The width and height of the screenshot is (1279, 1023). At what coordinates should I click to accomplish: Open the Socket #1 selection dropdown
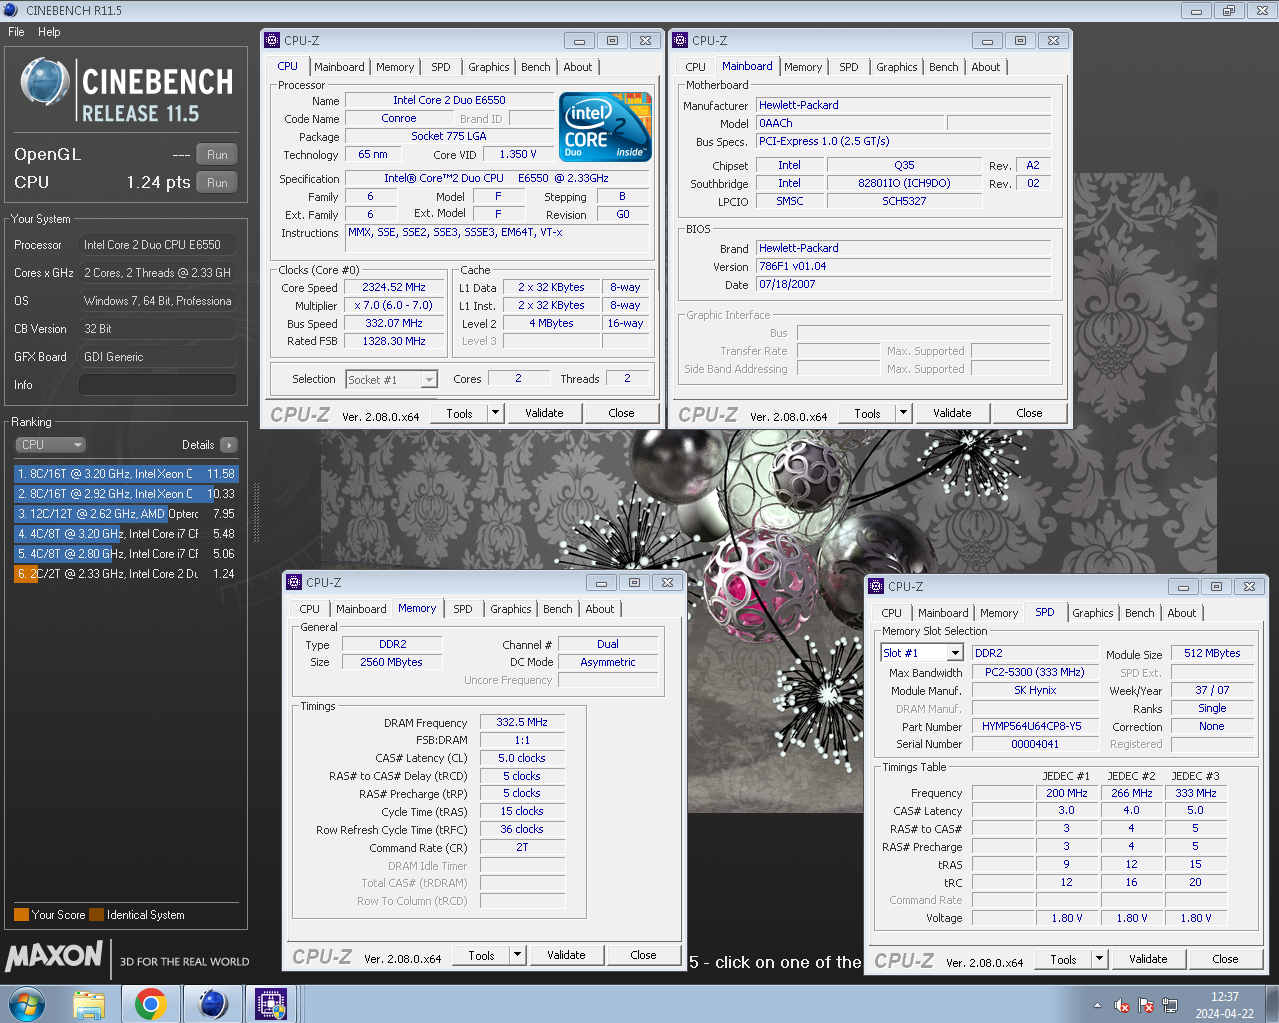coord(392,379)
